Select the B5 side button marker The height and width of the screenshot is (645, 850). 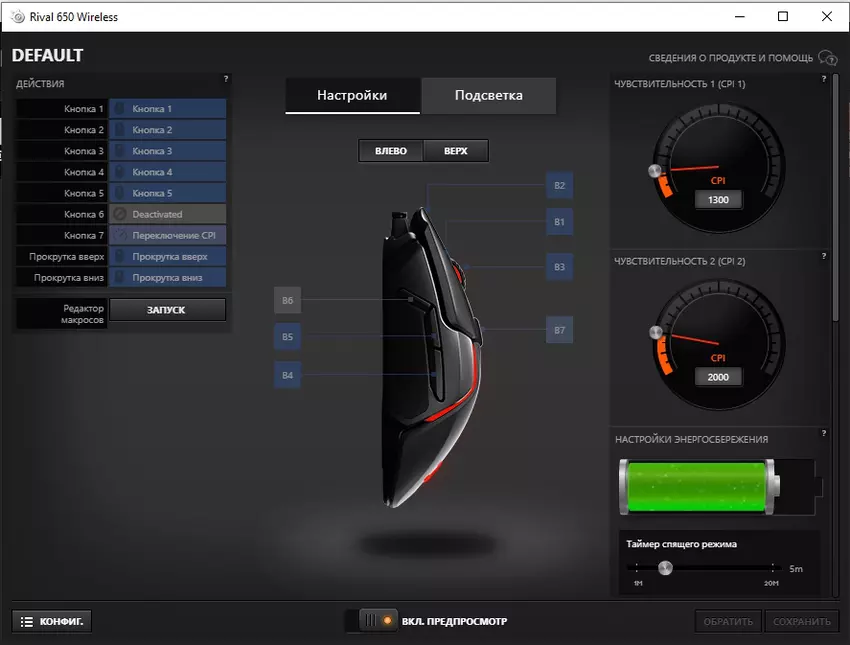[287, 338]
